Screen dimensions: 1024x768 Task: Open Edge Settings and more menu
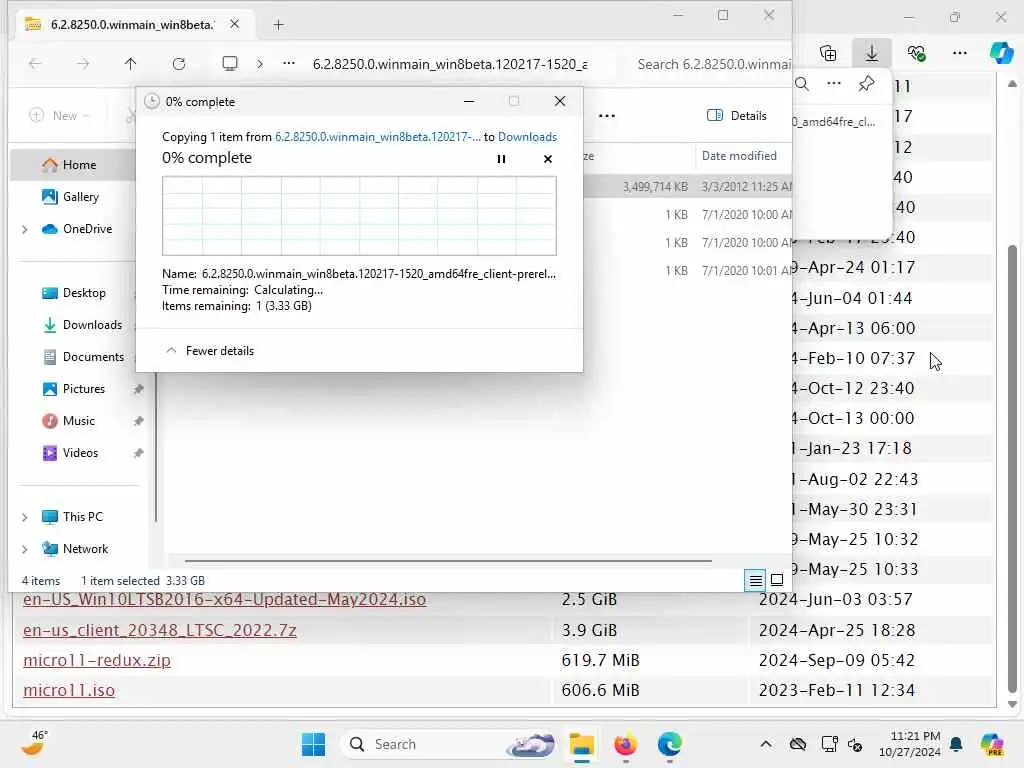click(960, 53)
